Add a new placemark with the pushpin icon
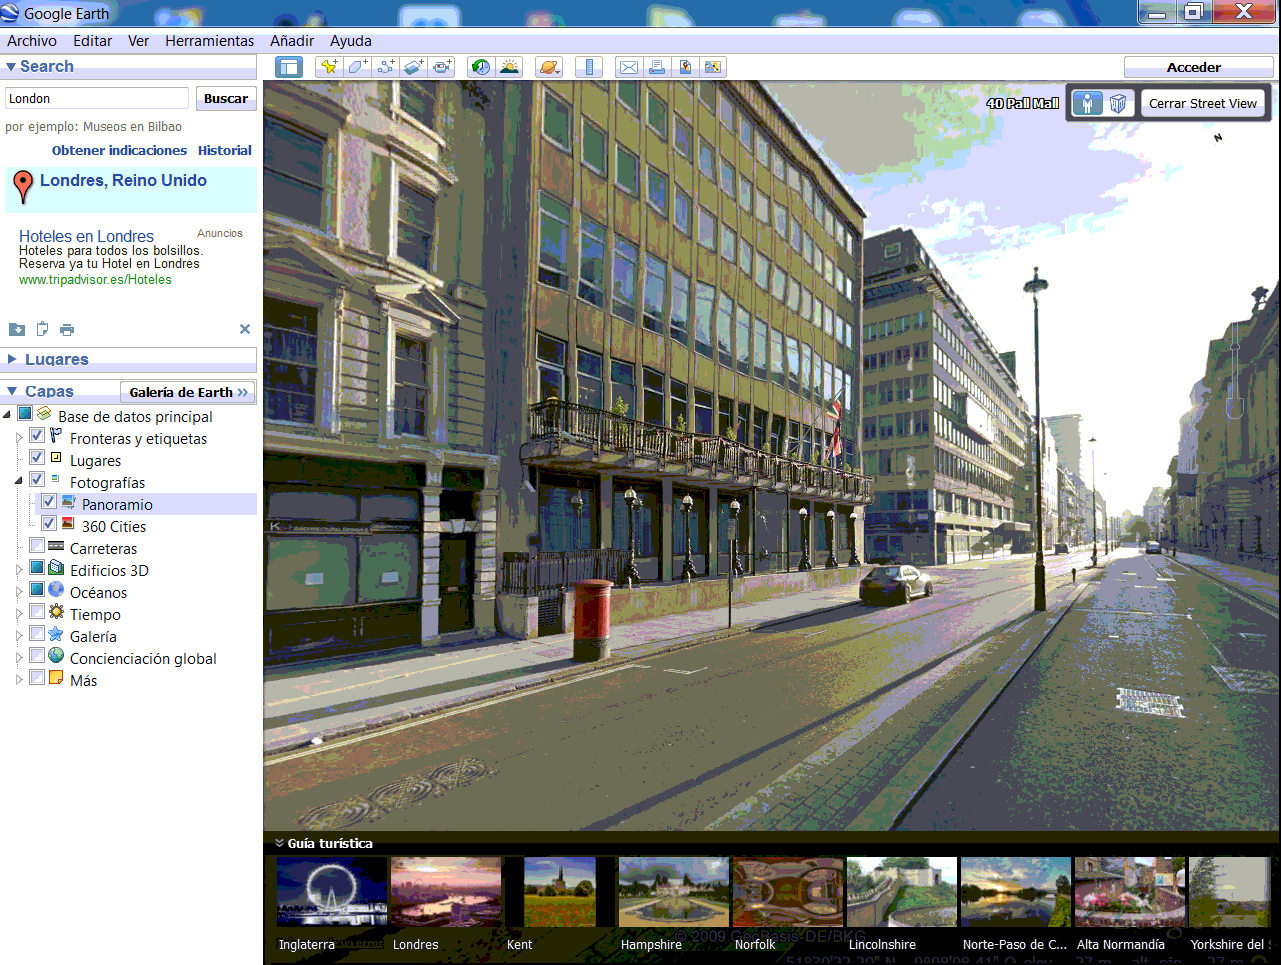1281x965 pixels. point(328,66)
